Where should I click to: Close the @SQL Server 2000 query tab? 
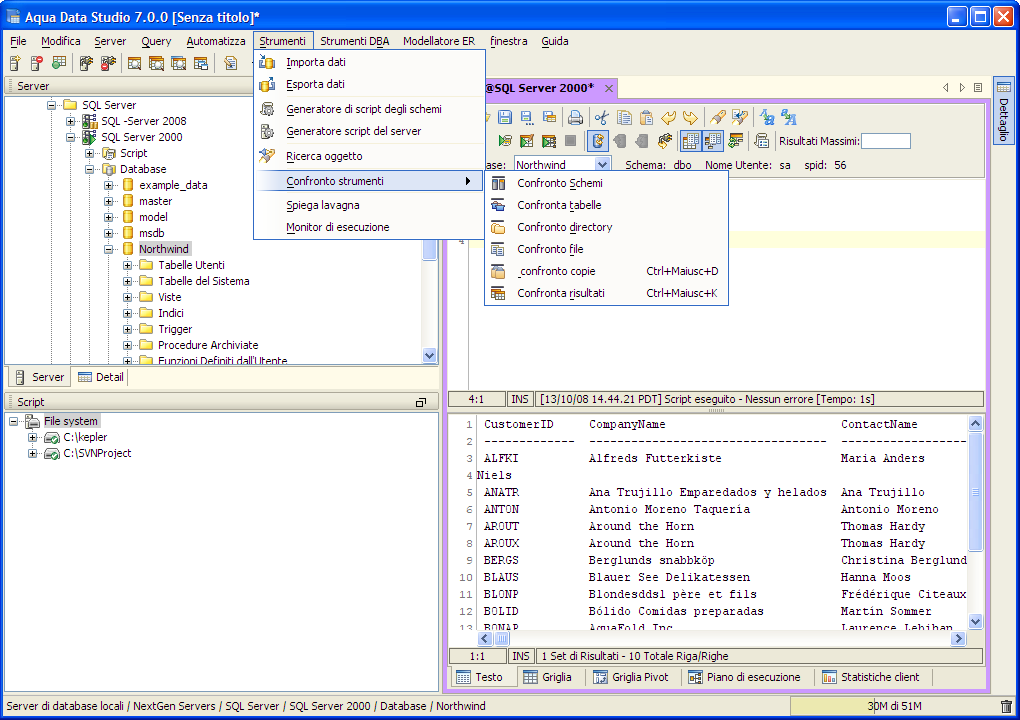tap(609, 88)
